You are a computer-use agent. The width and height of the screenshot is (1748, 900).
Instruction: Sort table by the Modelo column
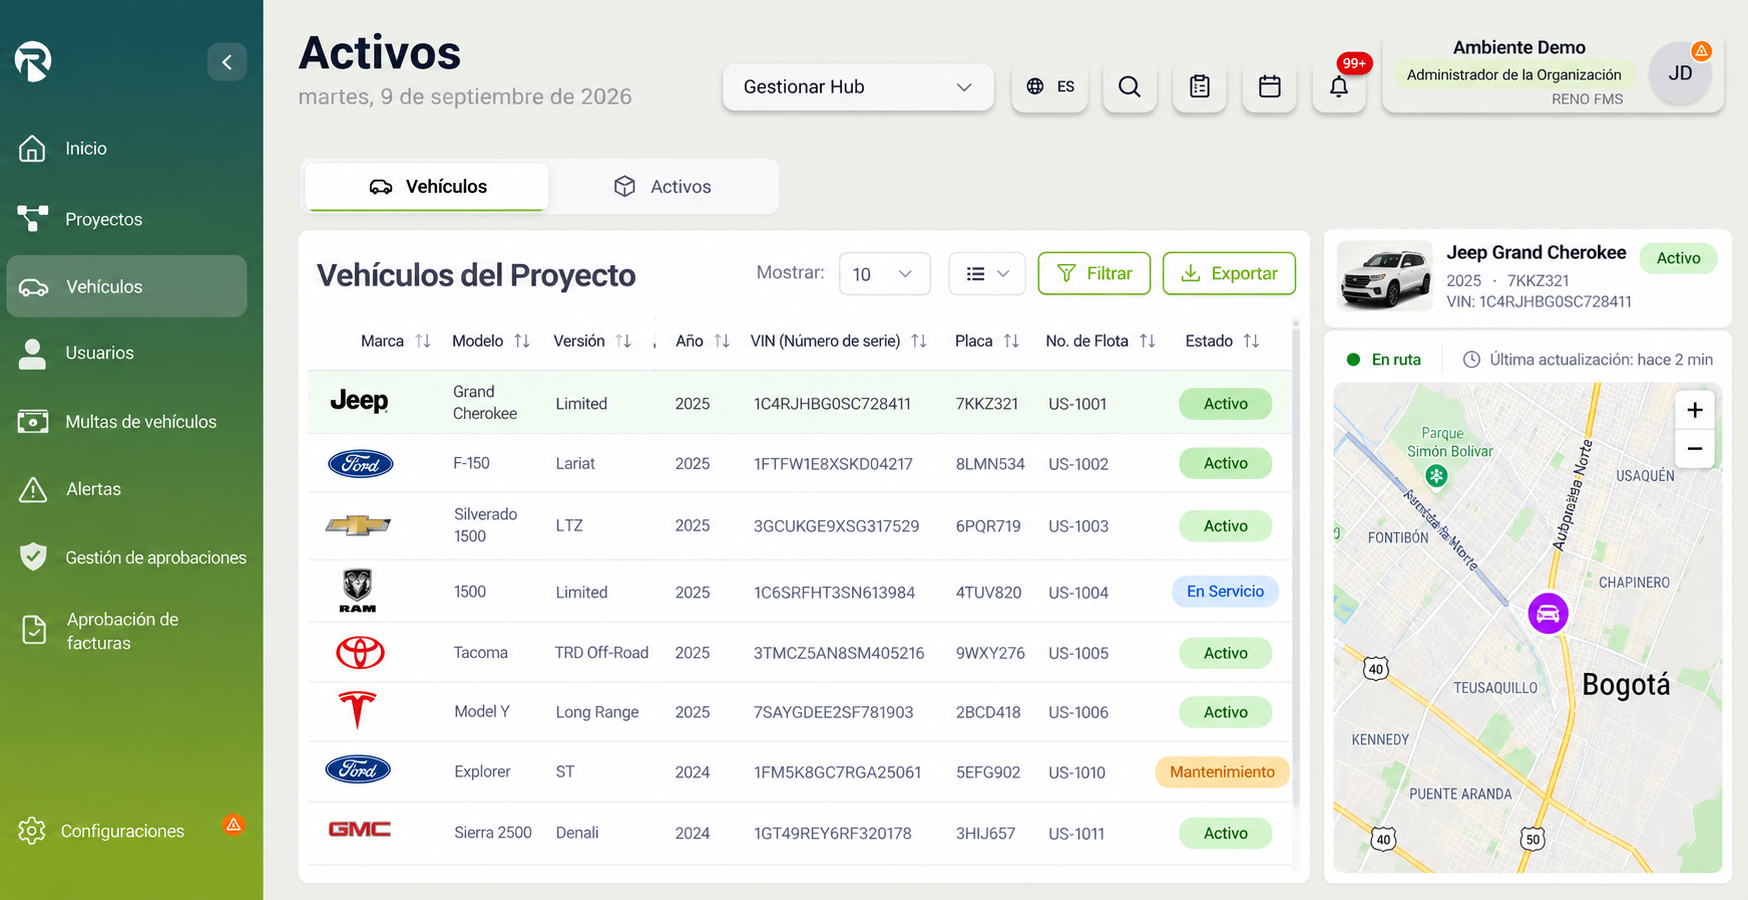[x=522, y=341]
